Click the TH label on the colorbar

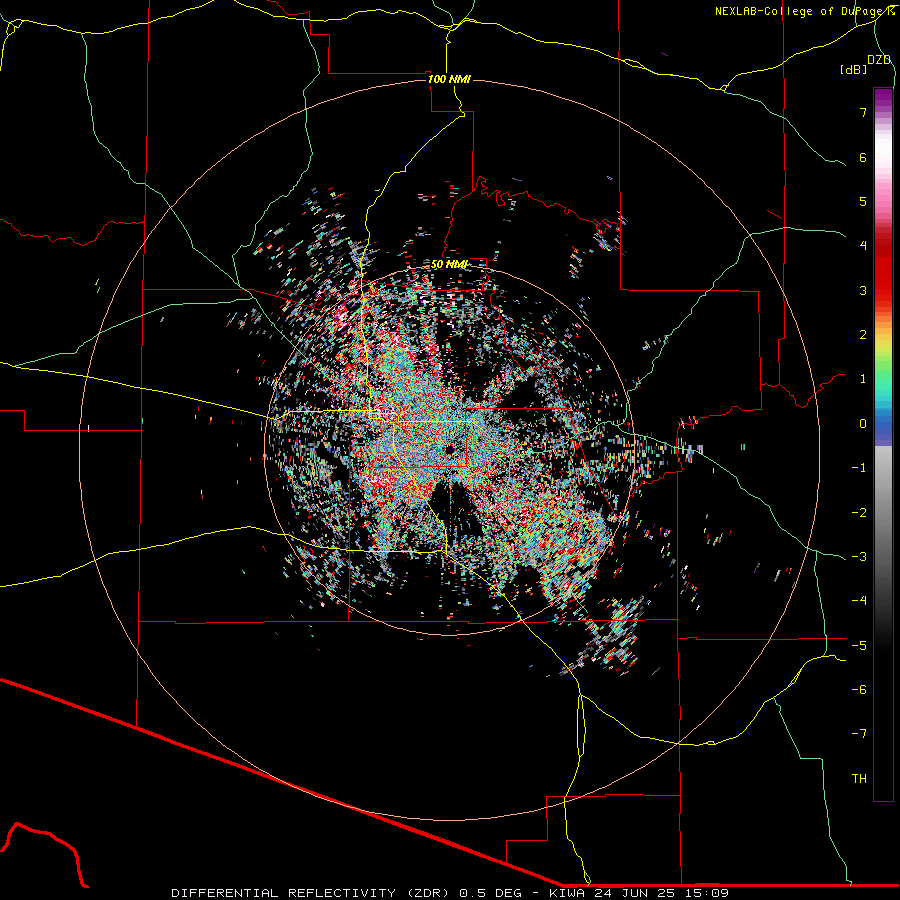[859, 778]
